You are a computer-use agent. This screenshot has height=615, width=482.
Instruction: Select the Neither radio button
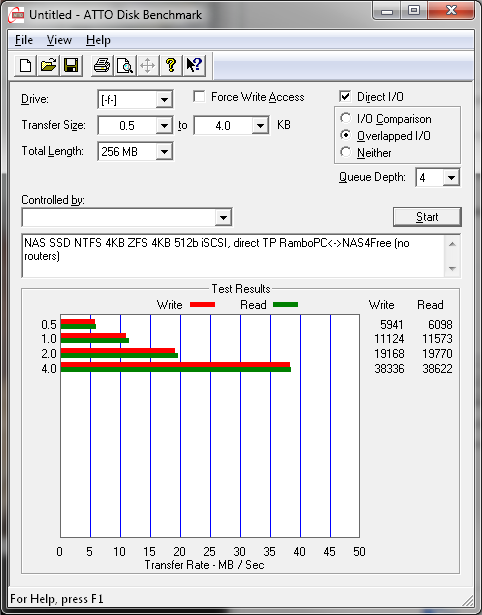(346, 152)
